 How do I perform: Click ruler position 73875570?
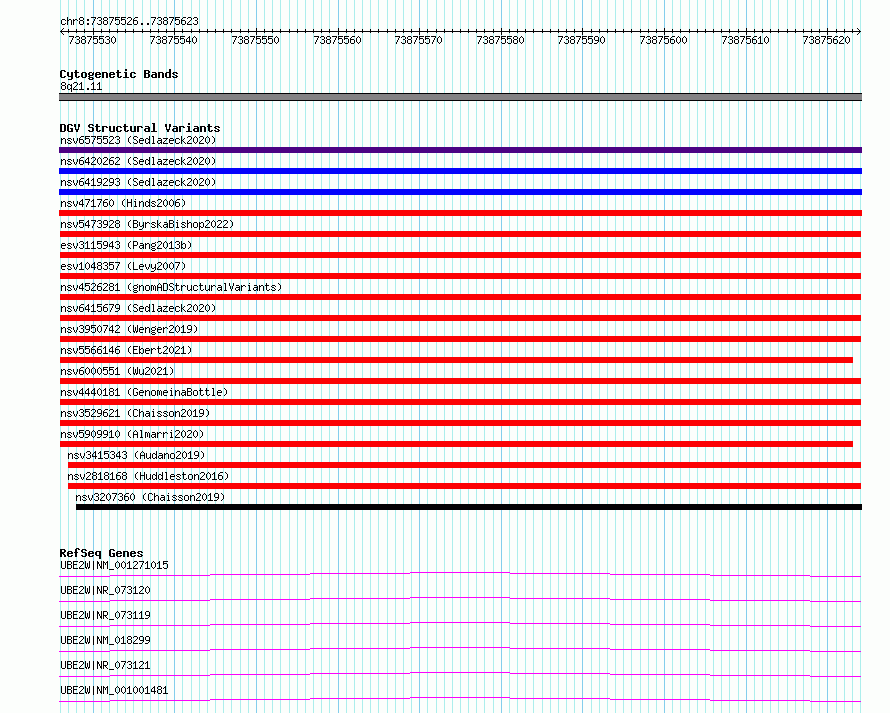click(418, 40)
